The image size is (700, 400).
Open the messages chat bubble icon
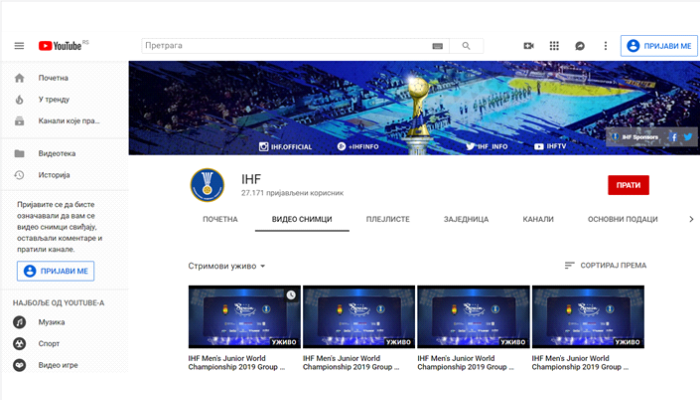click(579, 46)
